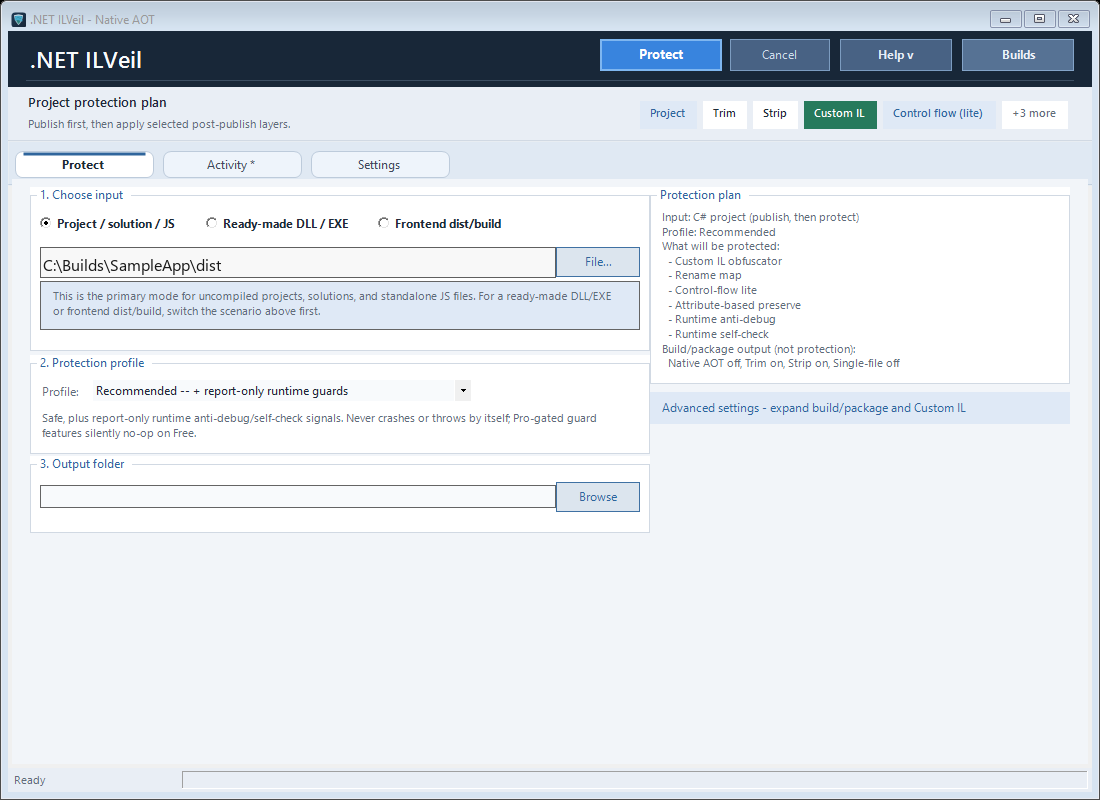The image size is (1100, 800).
Task: Close the ILVeil window
Action: [x=1073, y=19]
